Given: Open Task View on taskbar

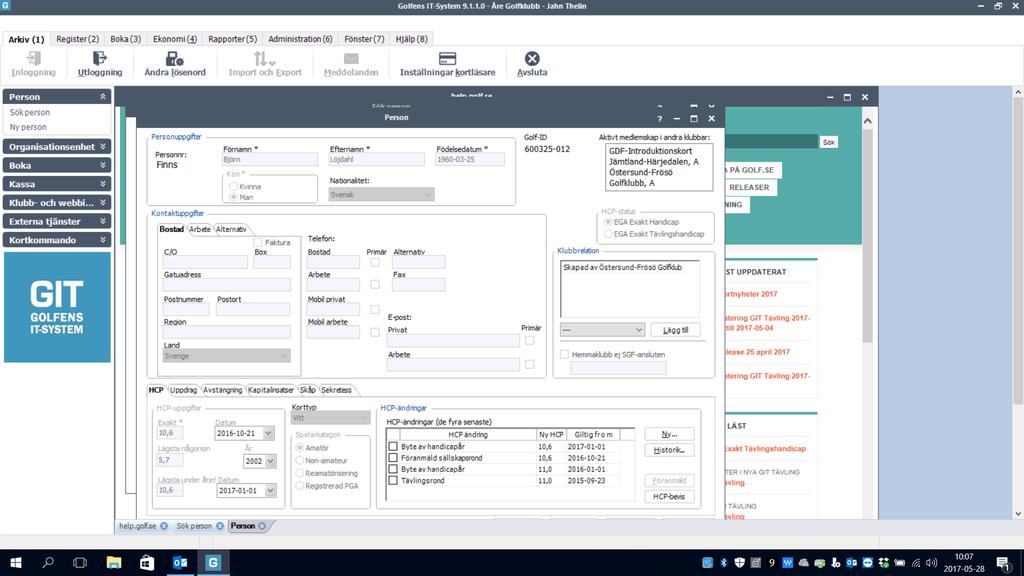Looking at the screenshot, I should click(80, 562).
